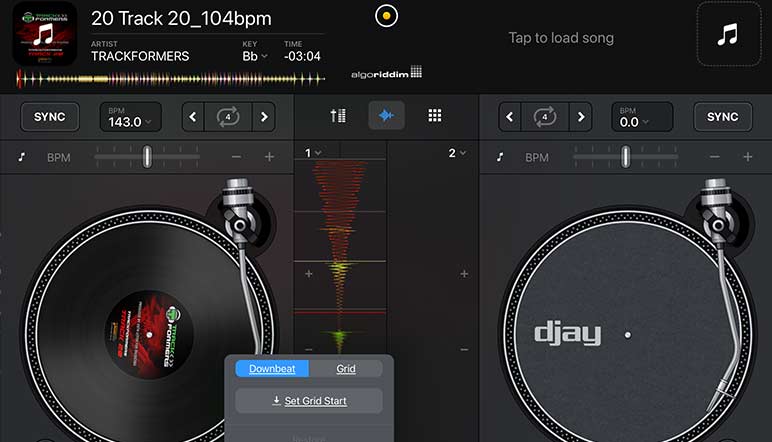Viewport: 772px width, 442px height.
Task: Click the yellow record button at top center
Action: point(386,16)
